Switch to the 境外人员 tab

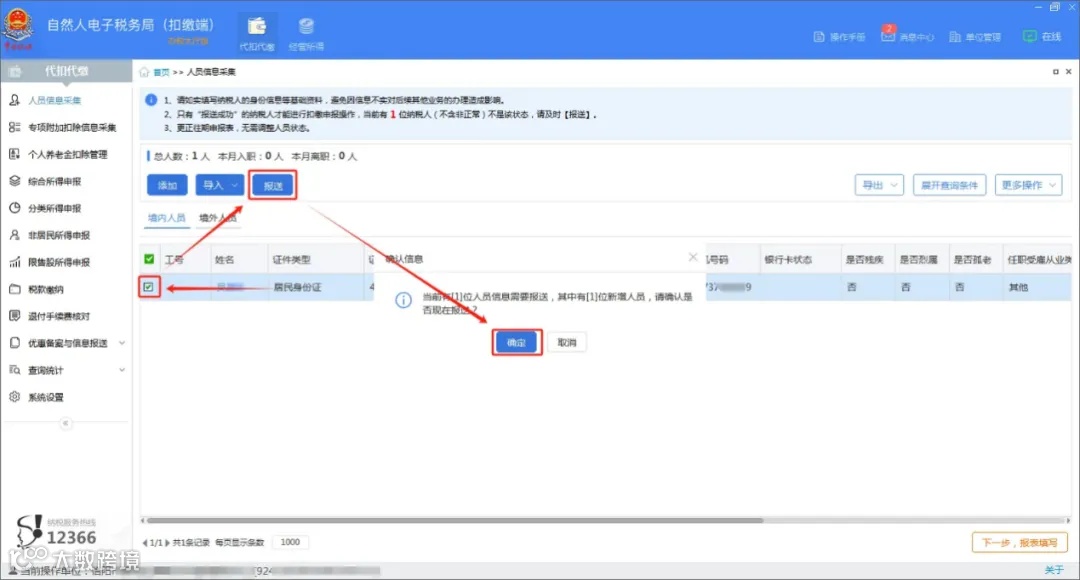coord(218,218)
